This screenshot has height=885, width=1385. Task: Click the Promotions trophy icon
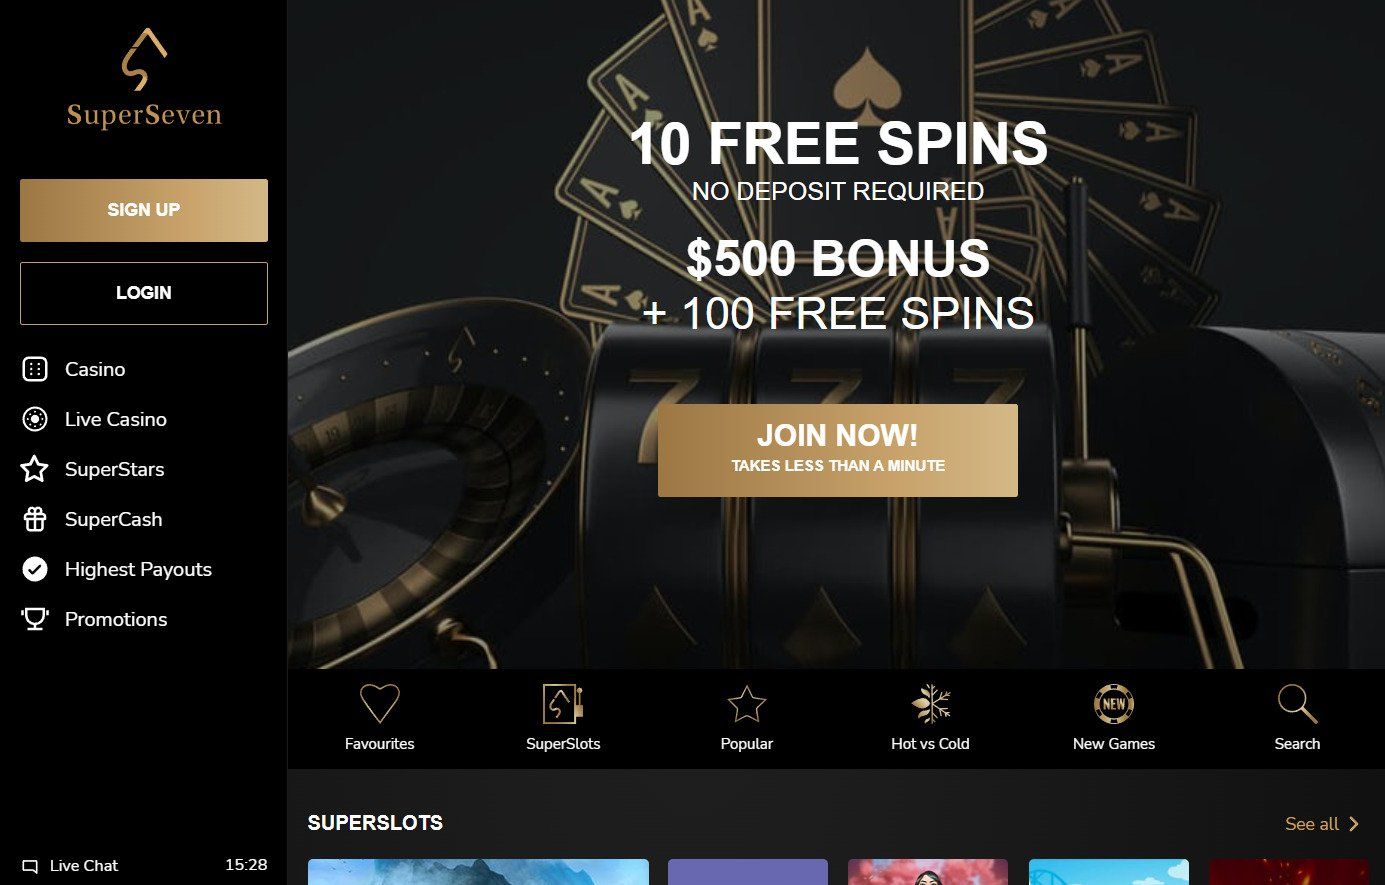35,619
